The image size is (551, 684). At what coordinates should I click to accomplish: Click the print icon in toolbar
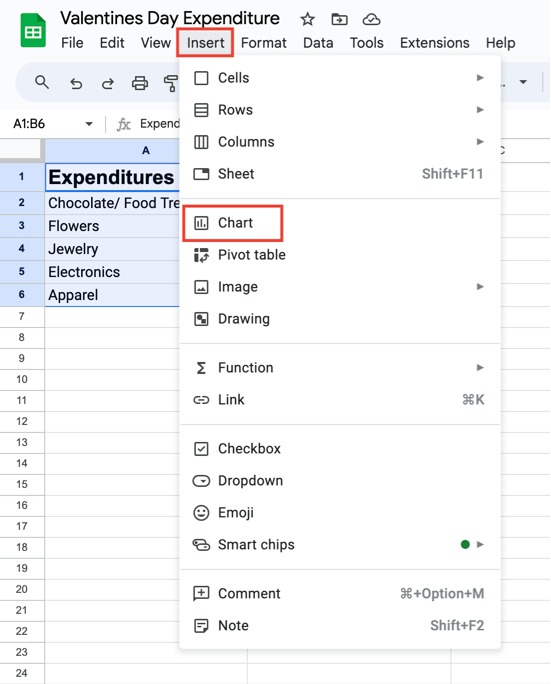[140, 83]
